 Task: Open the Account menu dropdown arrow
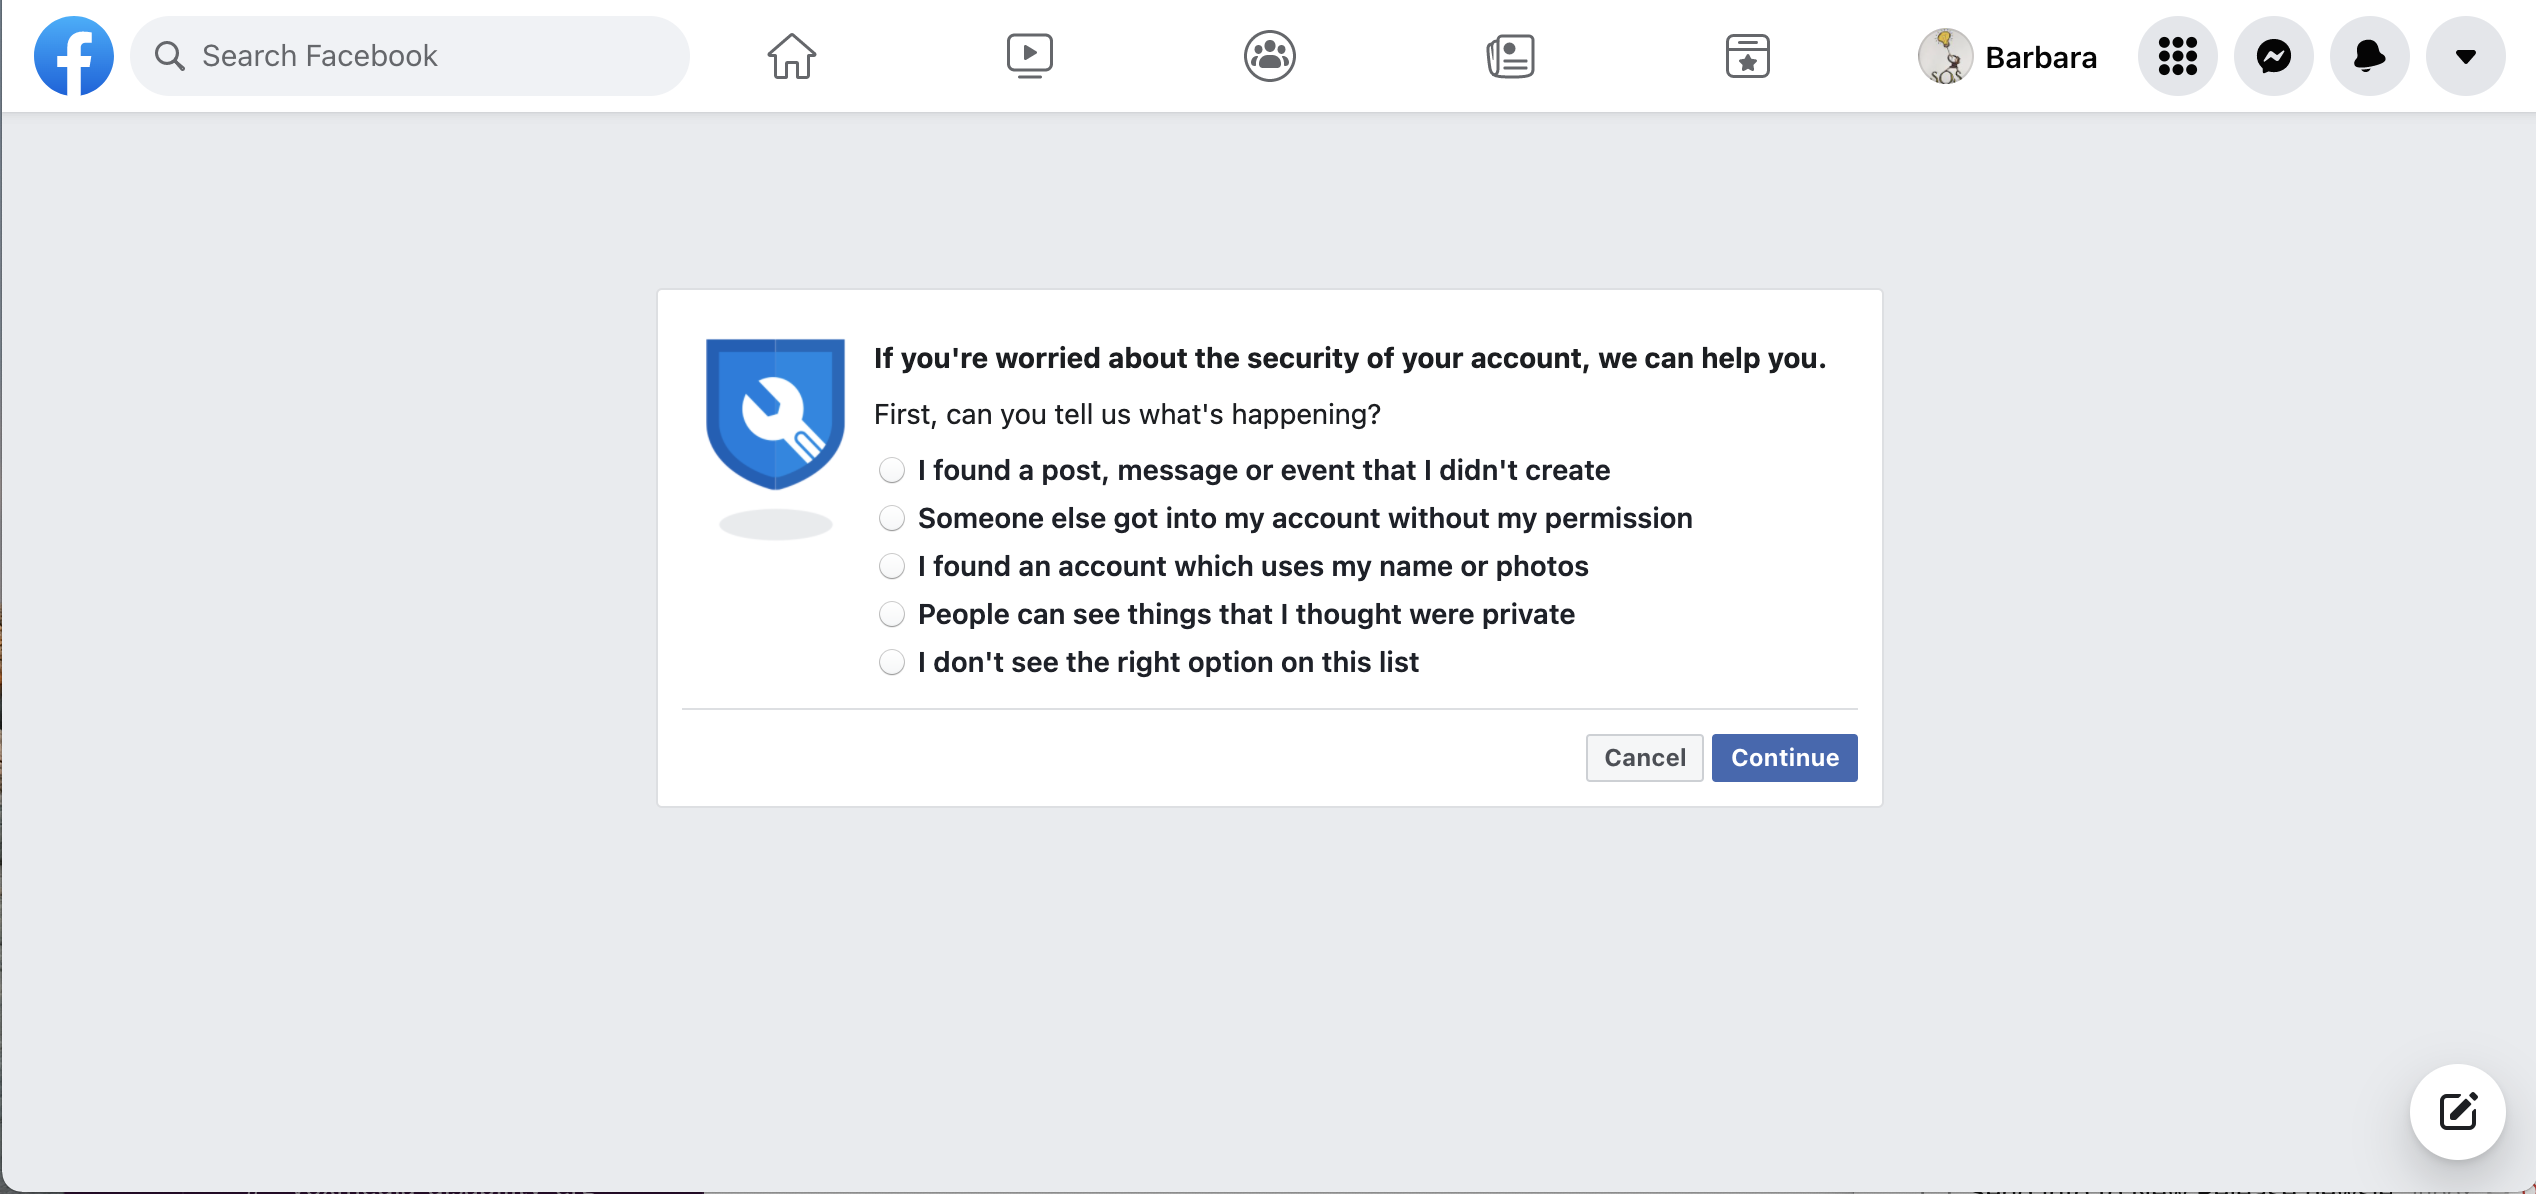coord(2463,57)
